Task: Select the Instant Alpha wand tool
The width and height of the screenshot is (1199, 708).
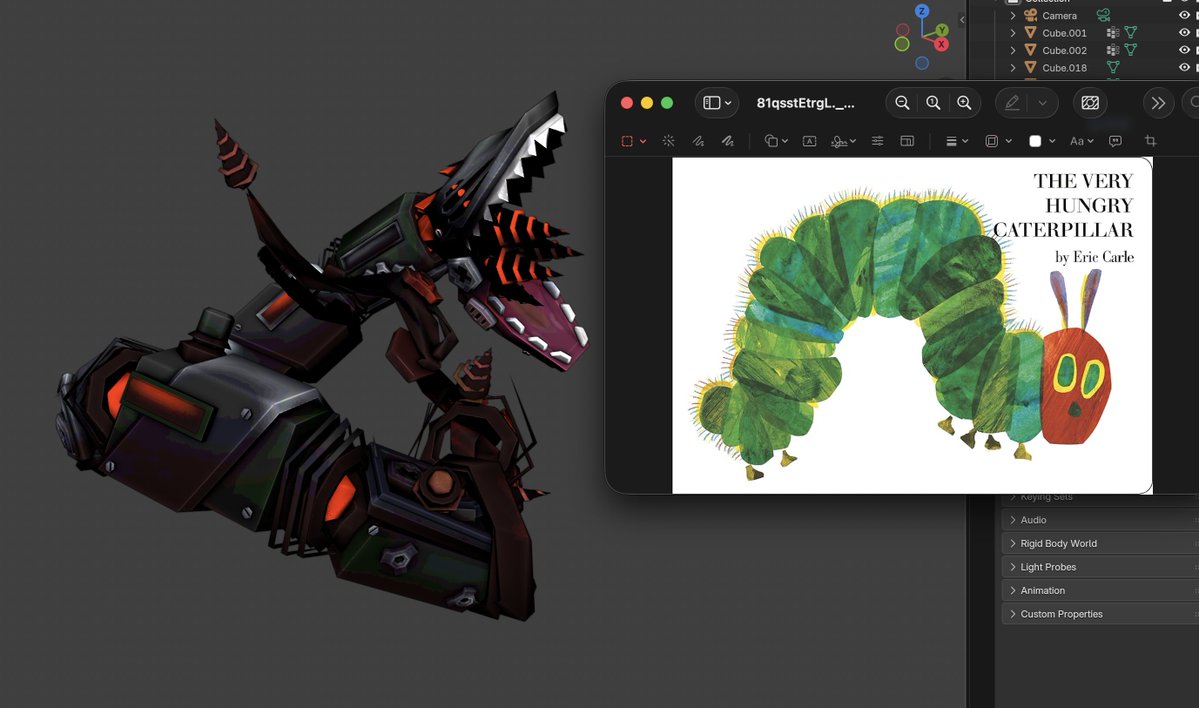Action: (x=668, y=141)
